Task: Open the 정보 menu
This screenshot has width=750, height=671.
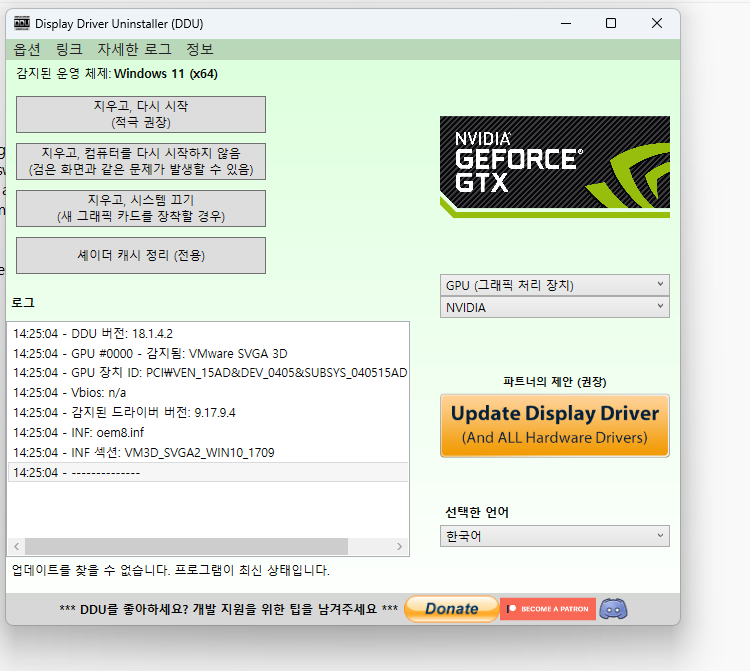Action: (x=199, y=49)
